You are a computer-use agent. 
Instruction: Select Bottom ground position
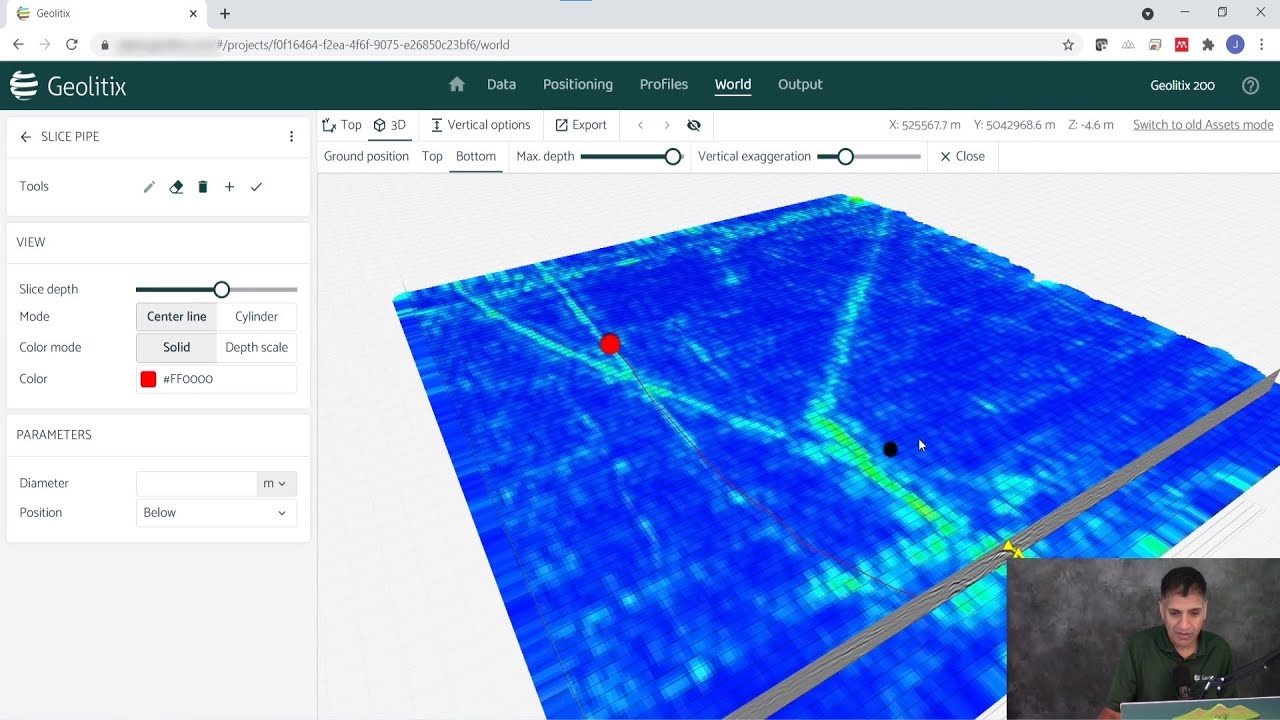pos(476,157)
